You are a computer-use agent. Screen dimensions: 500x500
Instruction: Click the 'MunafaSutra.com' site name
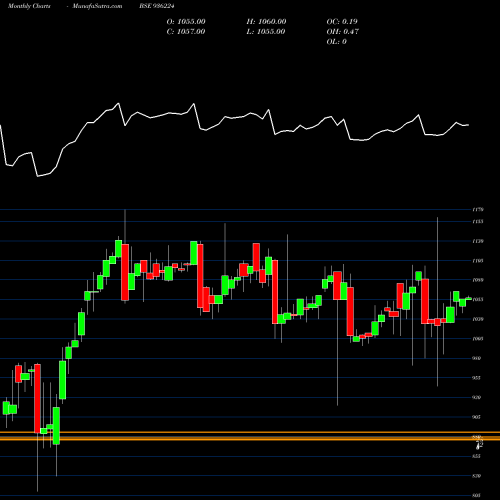(x=97, y=6)
